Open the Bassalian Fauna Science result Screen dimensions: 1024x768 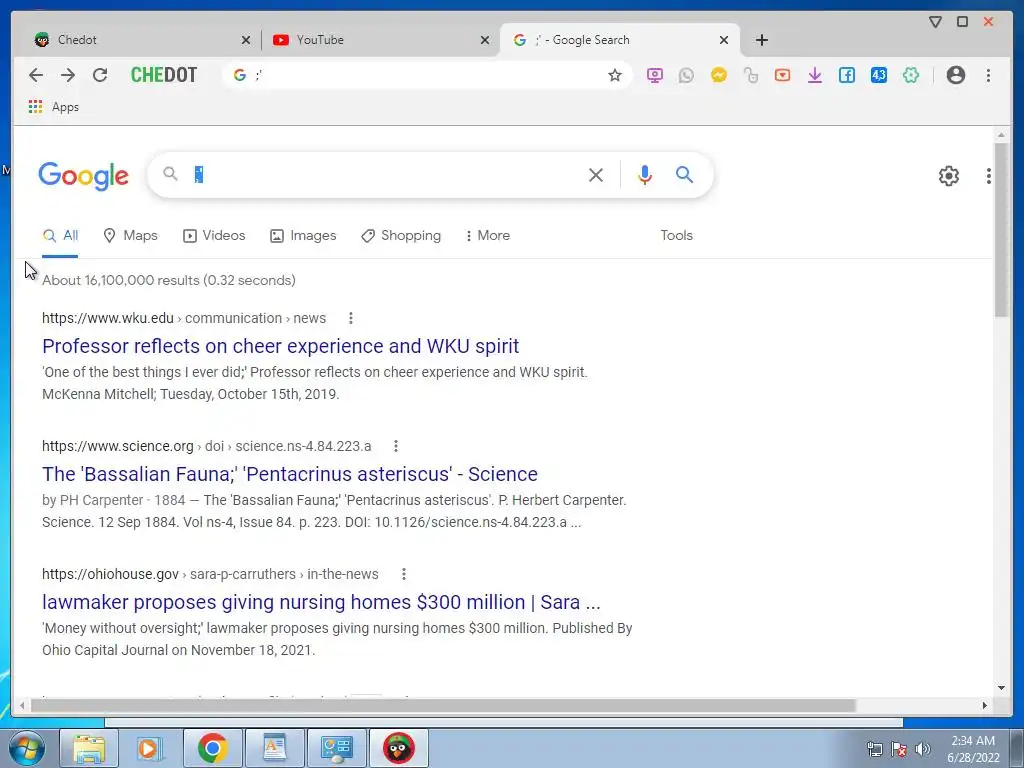tap(290, 474)
